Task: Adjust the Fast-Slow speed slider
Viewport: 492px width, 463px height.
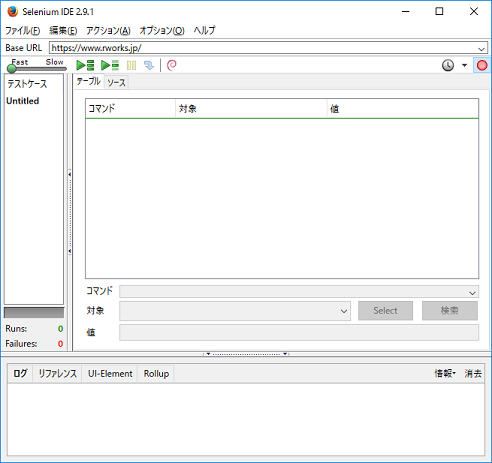Action: tap(37, 68)
